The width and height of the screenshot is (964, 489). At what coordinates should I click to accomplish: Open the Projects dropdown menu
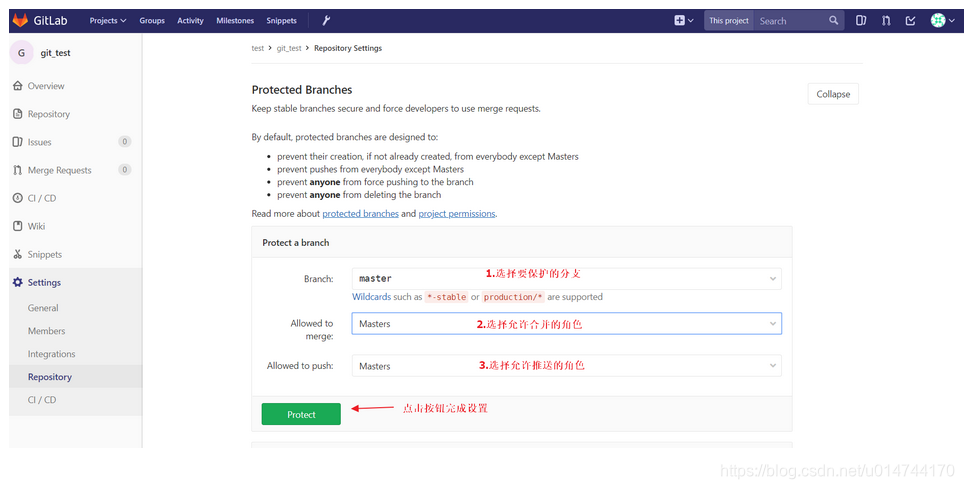pyautogui.click(x=108, y=20)
